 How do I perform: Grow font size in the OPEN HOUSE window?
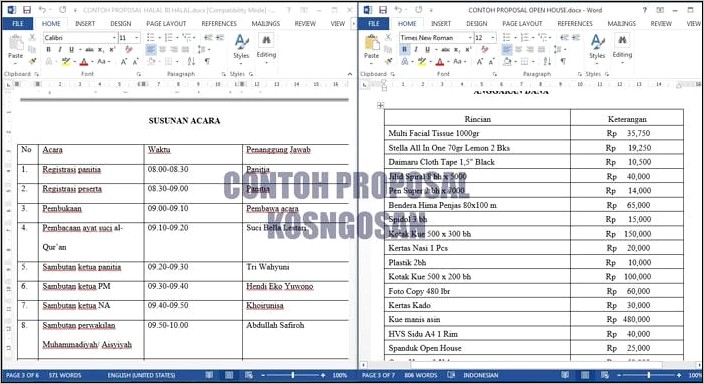480,61
